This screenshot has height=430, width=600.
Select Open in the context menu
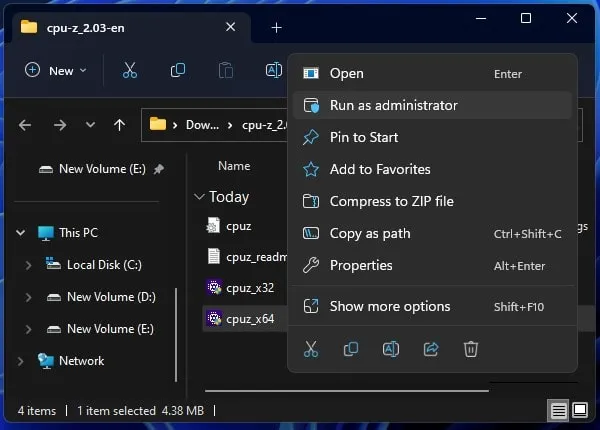coord(432,73)
